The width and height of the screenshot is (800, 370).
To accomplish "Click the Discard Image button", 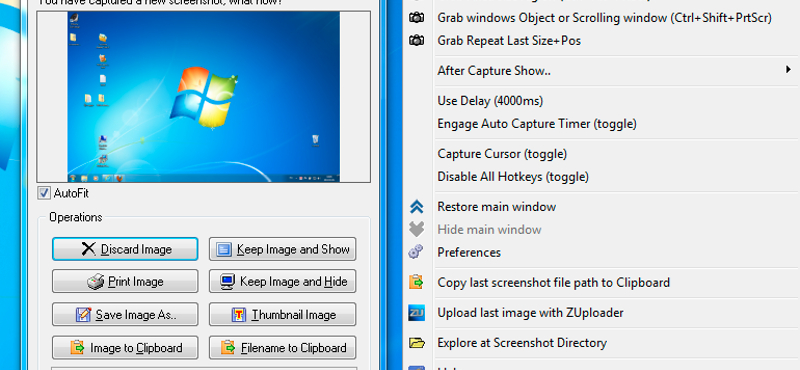I will pyautogui.click(x=125, y=249).
